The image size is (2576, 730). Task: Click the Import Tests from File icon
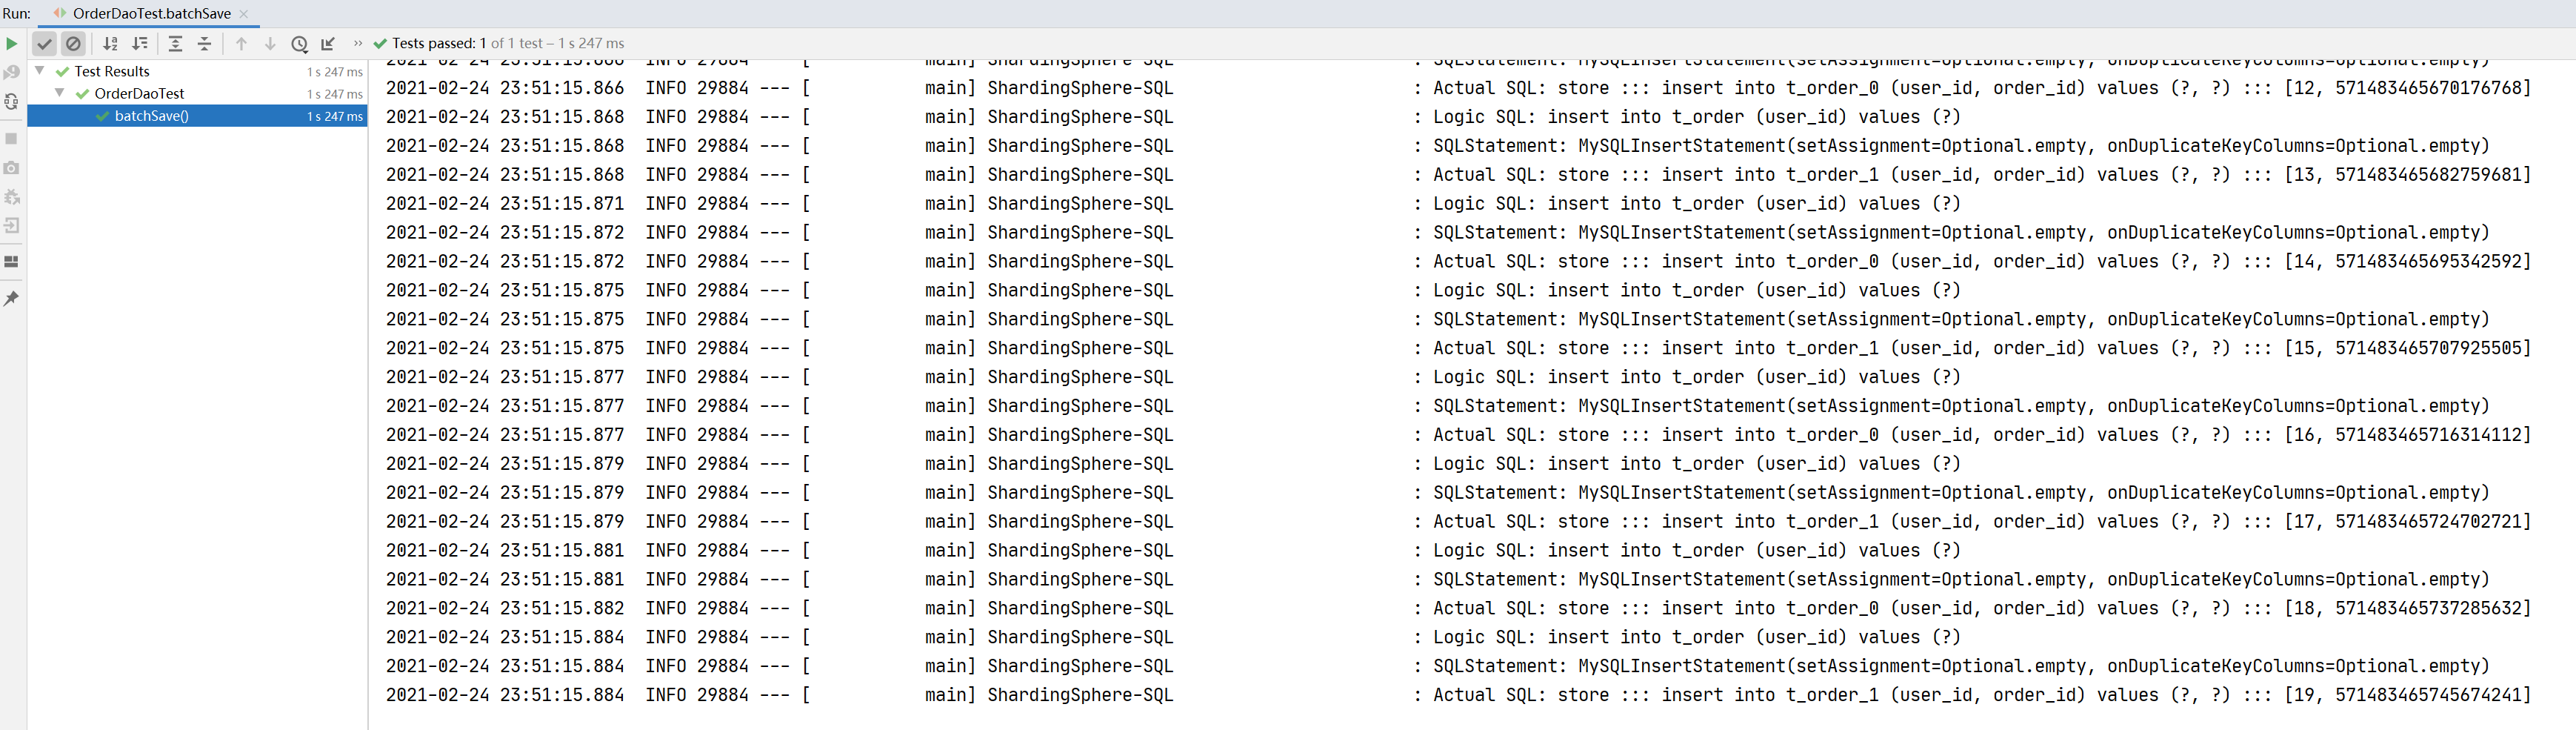click(x=328, y=43)
